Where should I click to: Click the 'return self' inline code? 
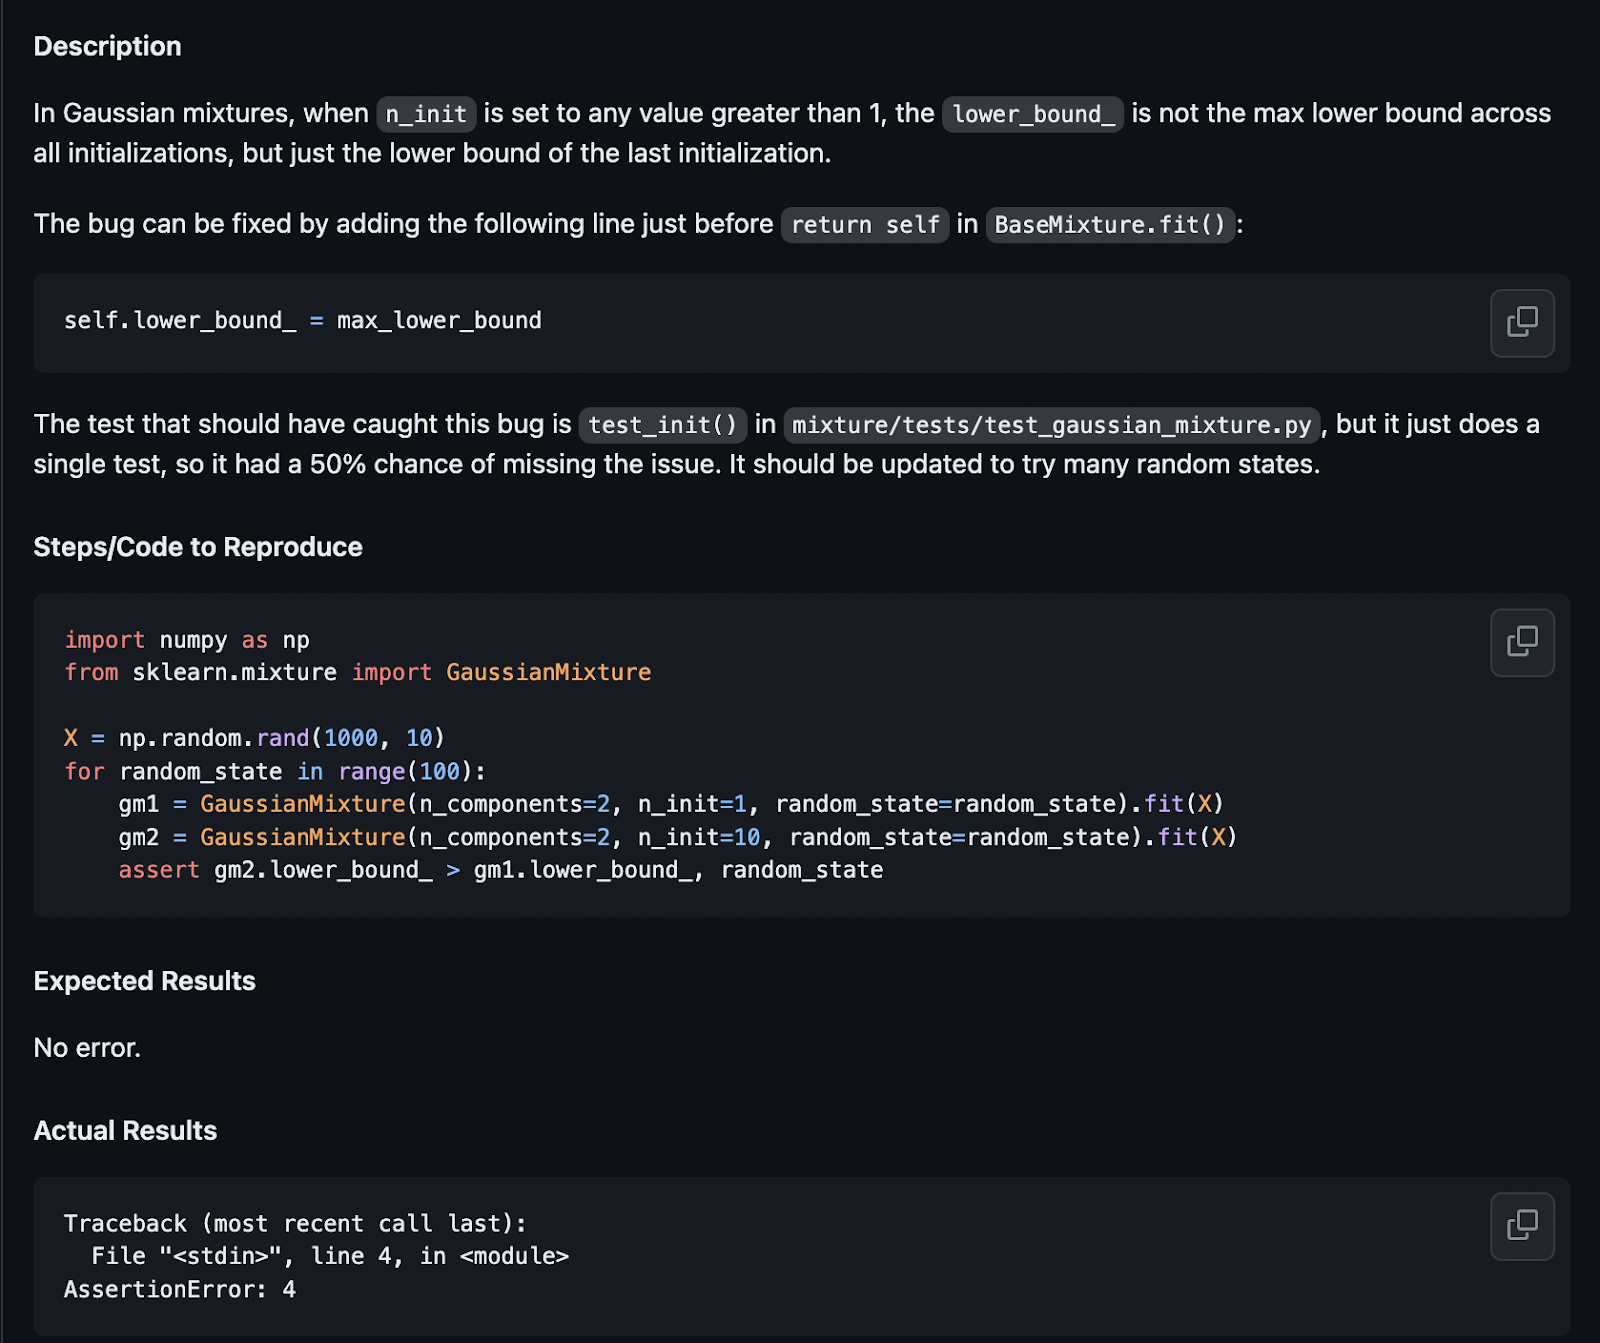click(x=865, y=224)
